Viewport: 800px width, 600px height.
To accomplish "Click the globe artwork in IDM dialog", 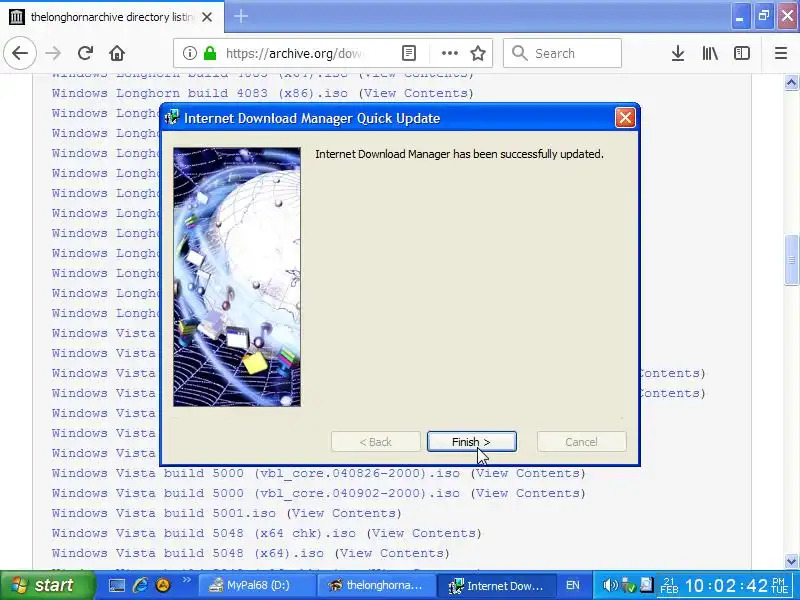I will pyautogui.click(x=237, y=277).
